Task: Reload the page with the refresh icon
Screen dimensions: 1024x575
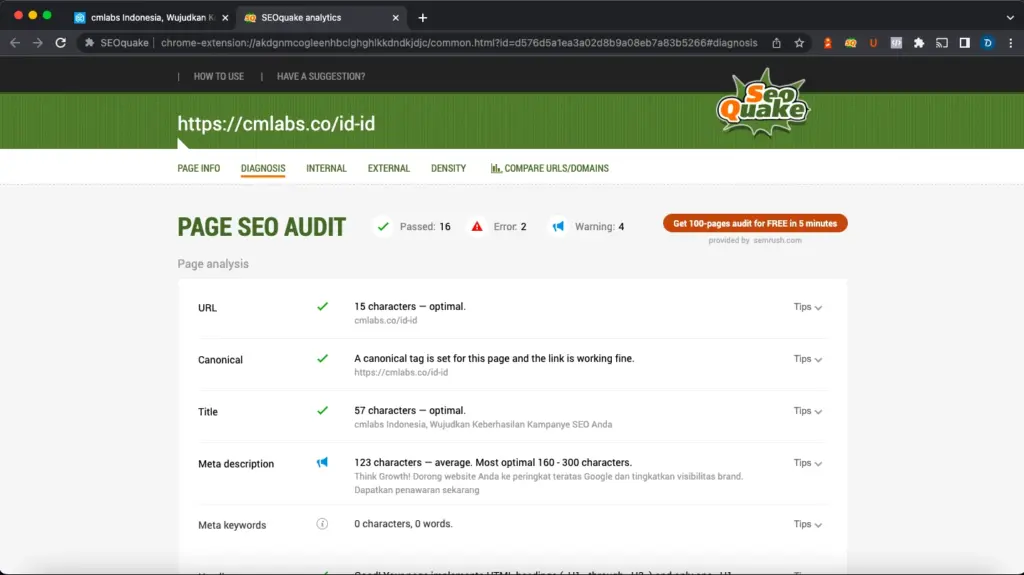Action: tap(61, 42)
